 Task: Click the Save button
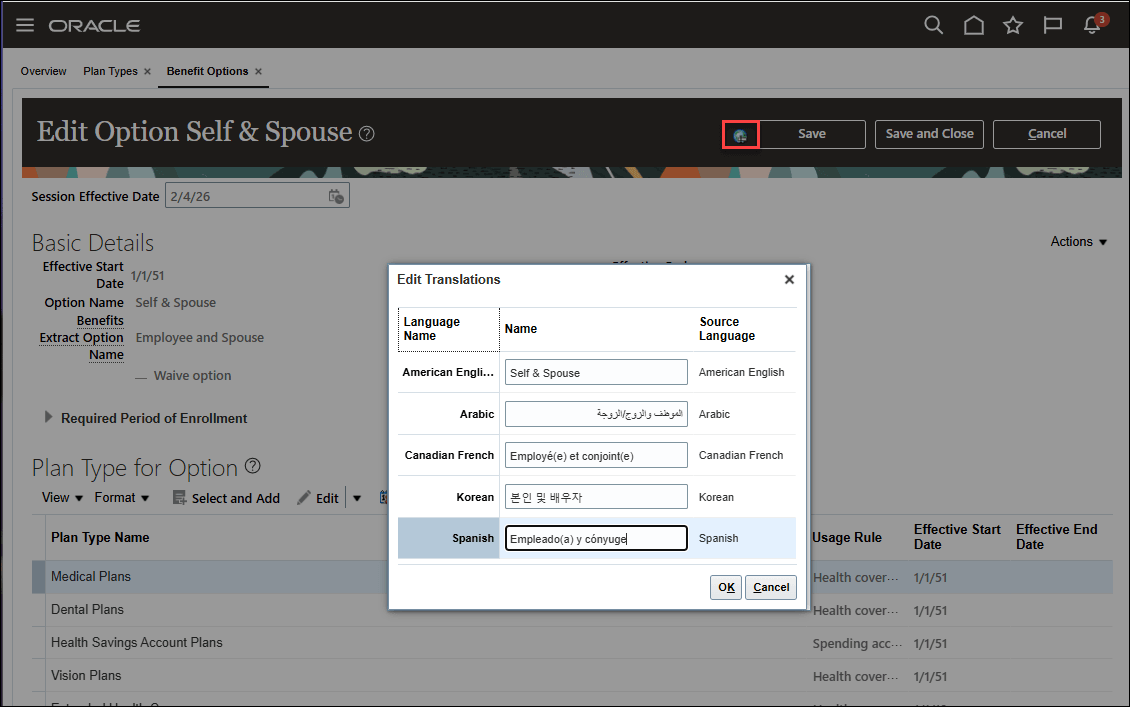tap(811, 134)
